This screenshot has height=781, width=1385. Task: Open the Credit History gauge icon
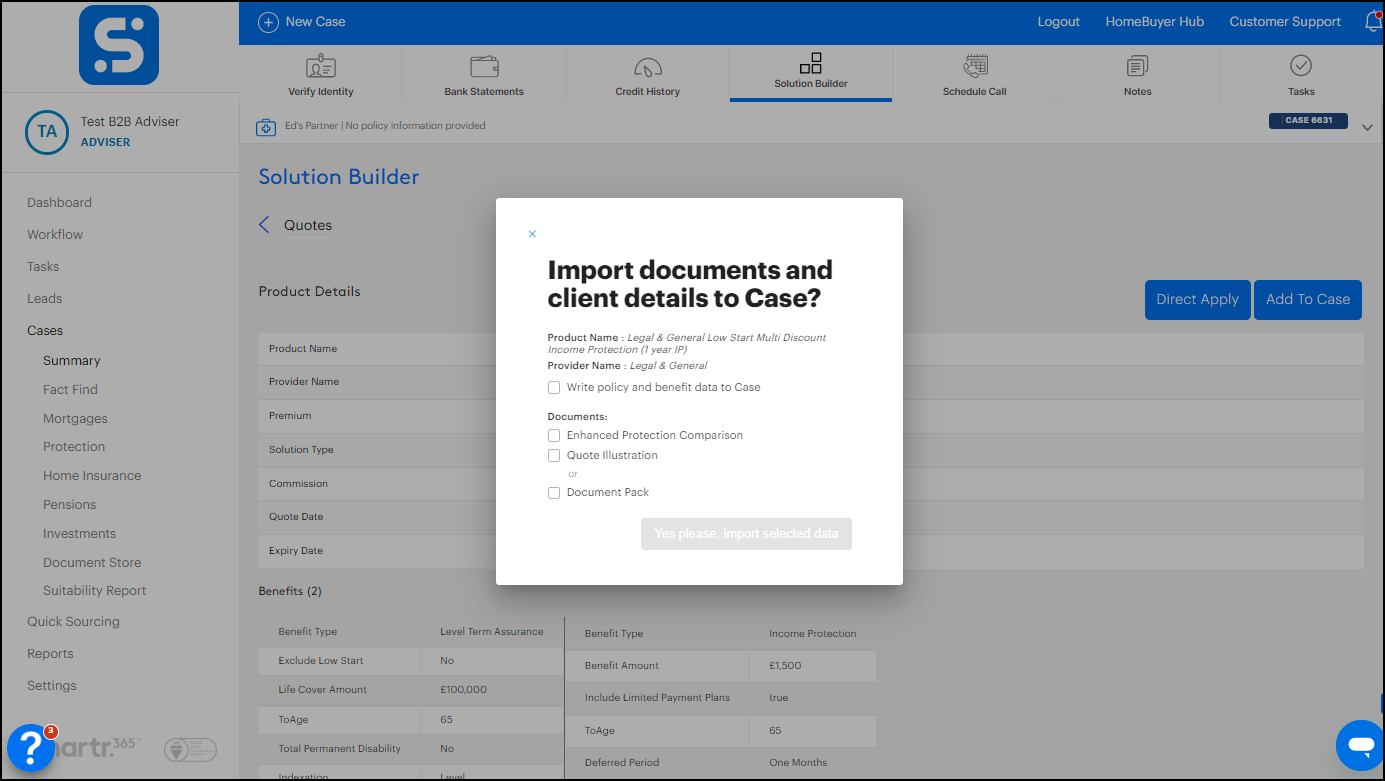[x=648, y=68]
